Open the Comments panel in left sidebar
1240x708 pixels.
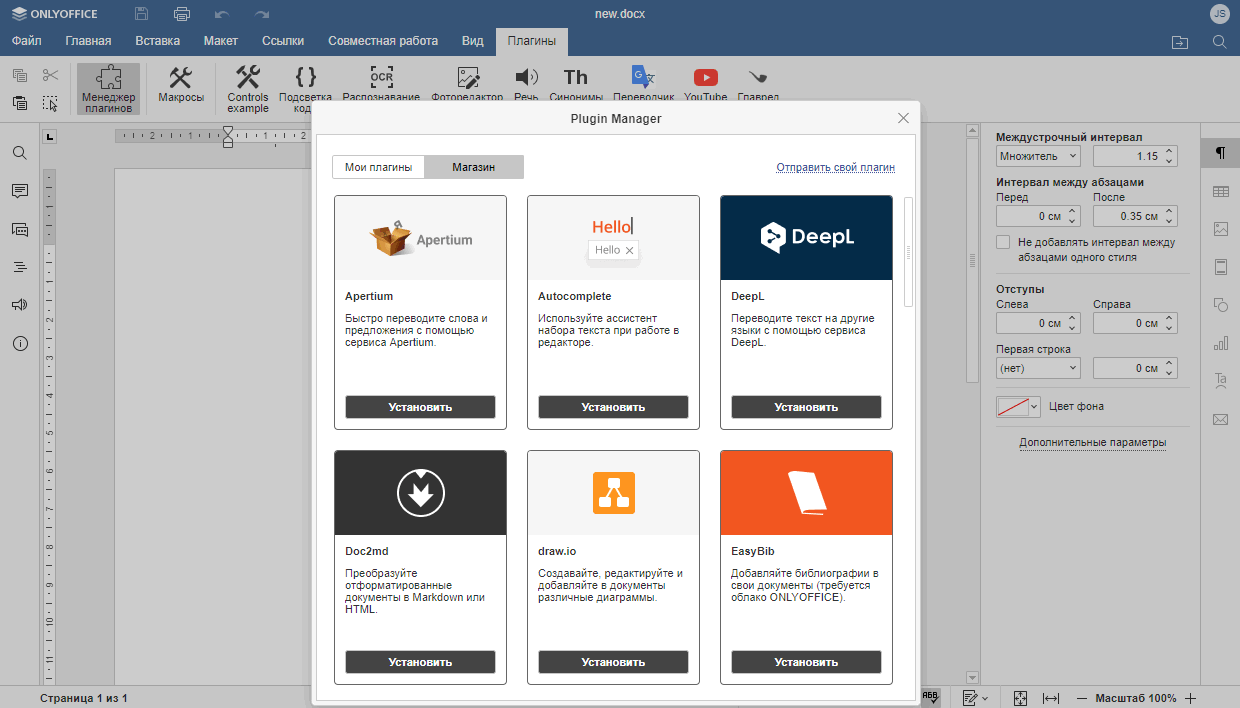point(20,191)
